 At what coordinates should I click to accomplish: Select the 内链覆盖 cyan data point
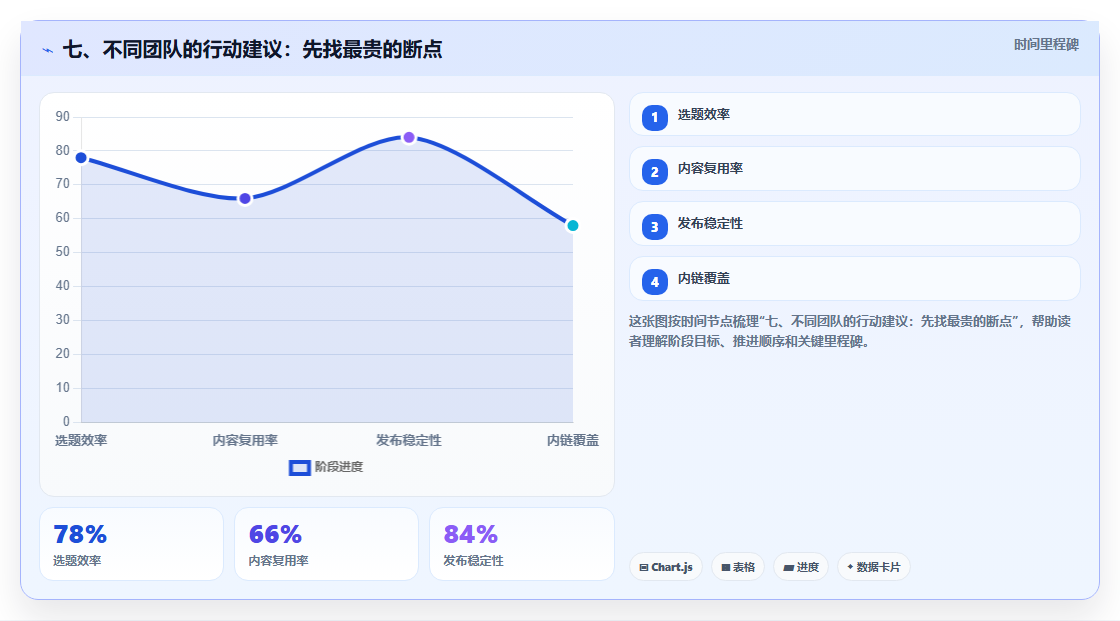[x=572, y=226]
